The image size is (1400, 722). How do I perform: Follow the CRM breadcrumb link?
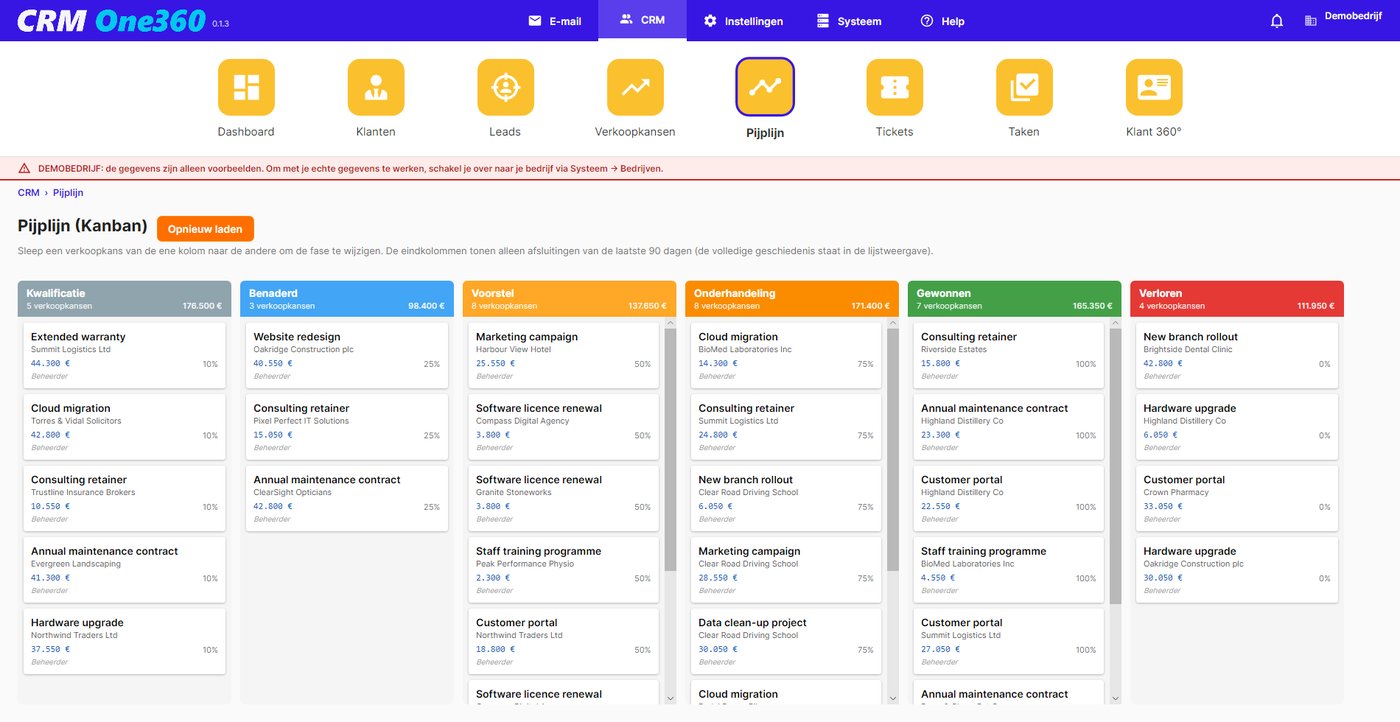click(29, 193)
